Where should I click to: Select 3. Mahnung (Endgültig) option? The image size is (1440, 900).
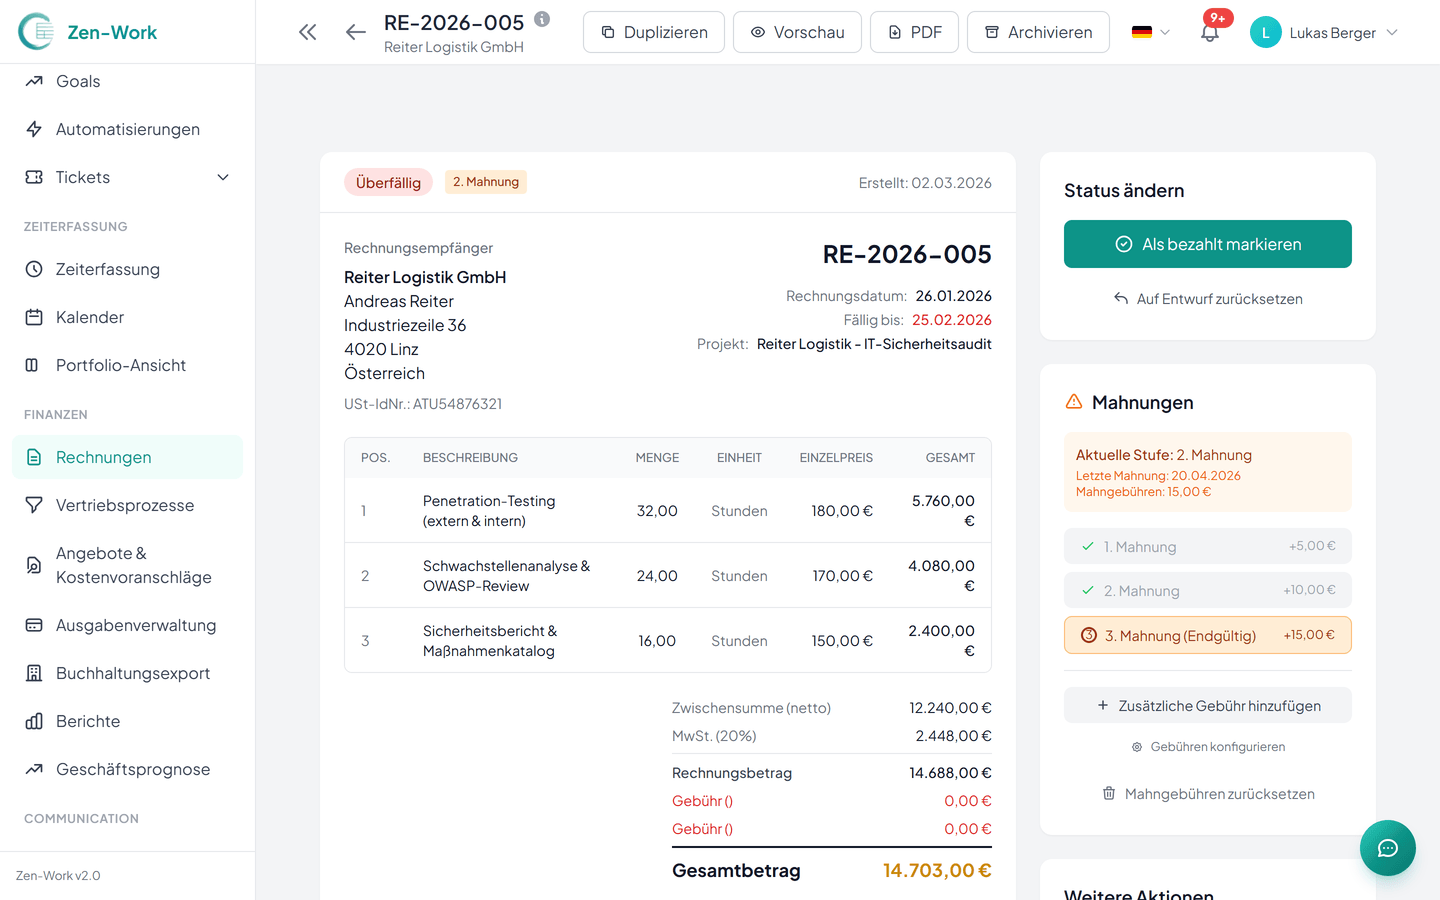click(1208, 635)
